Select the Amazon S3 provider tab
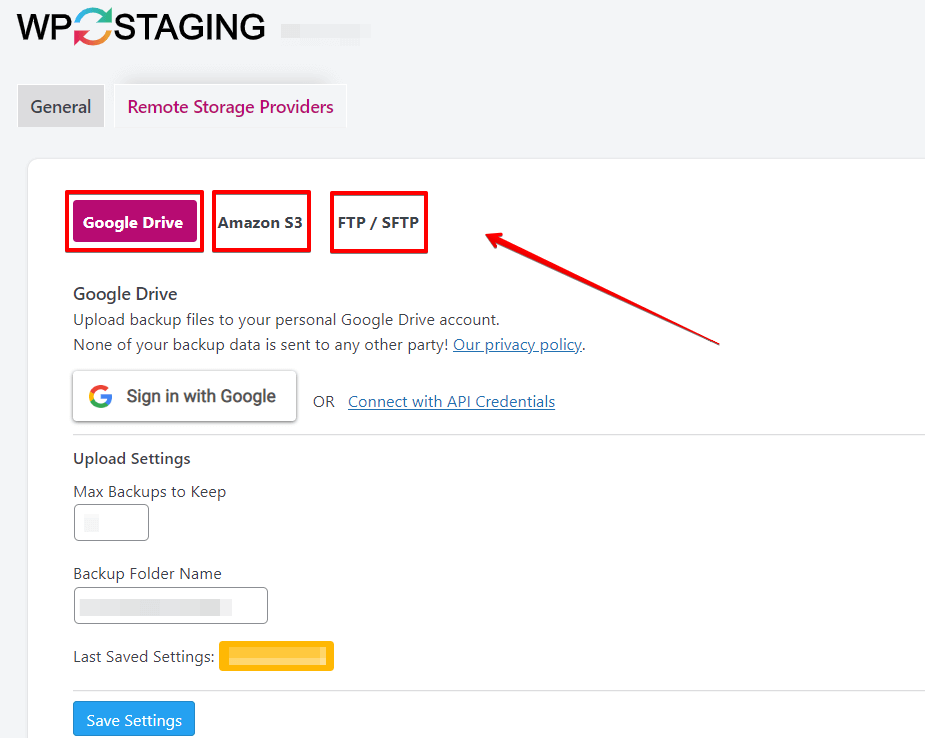 pos(260,222)
